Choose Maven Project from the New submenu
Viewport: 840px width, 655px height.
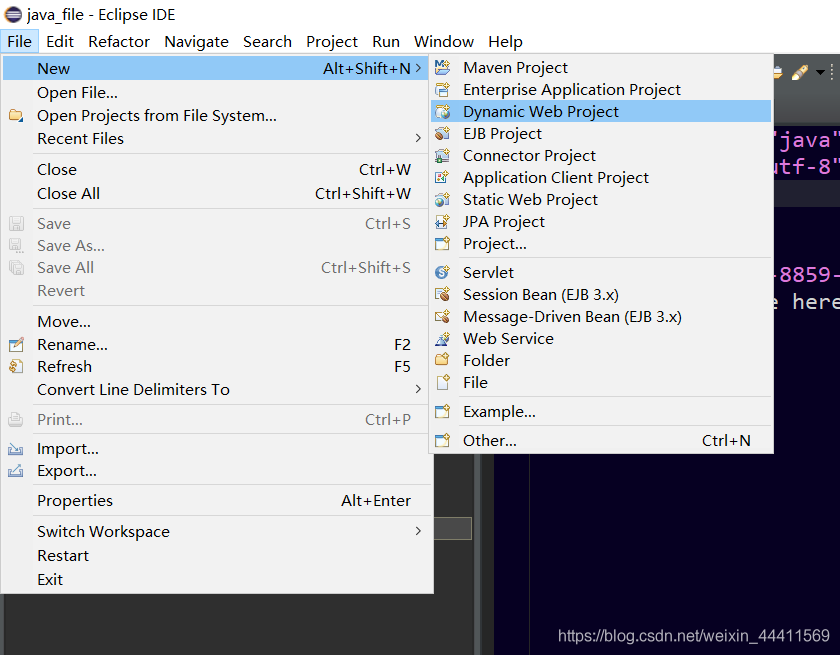pos(601,67)
